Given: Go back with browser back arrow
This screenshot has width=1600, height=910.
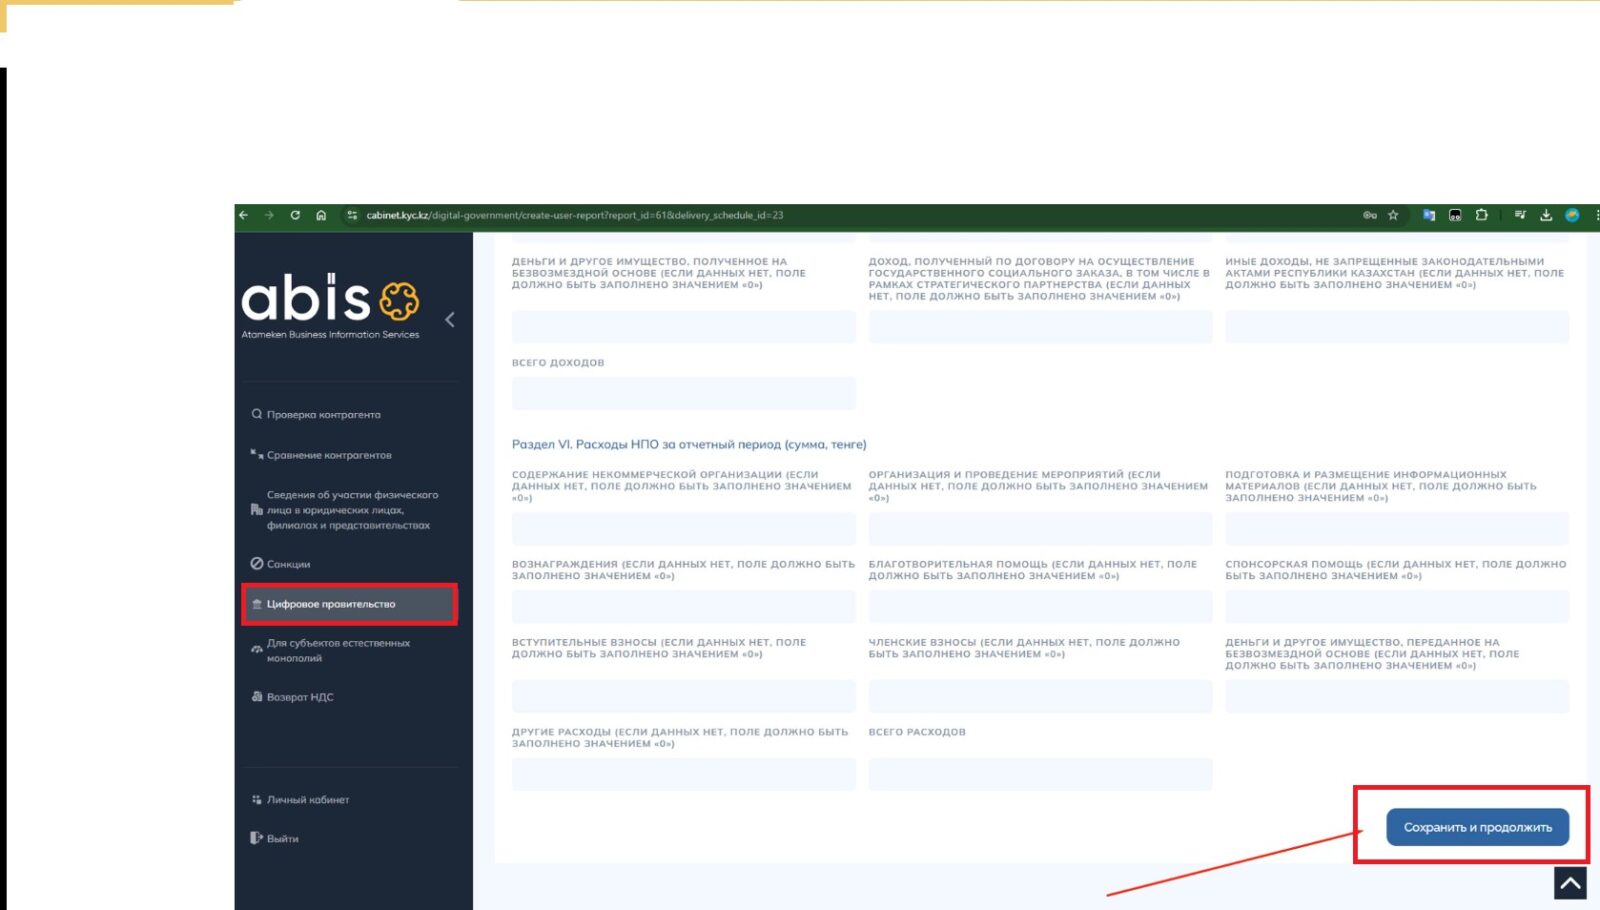Looking at the screenshot, I should coord(243,215).
